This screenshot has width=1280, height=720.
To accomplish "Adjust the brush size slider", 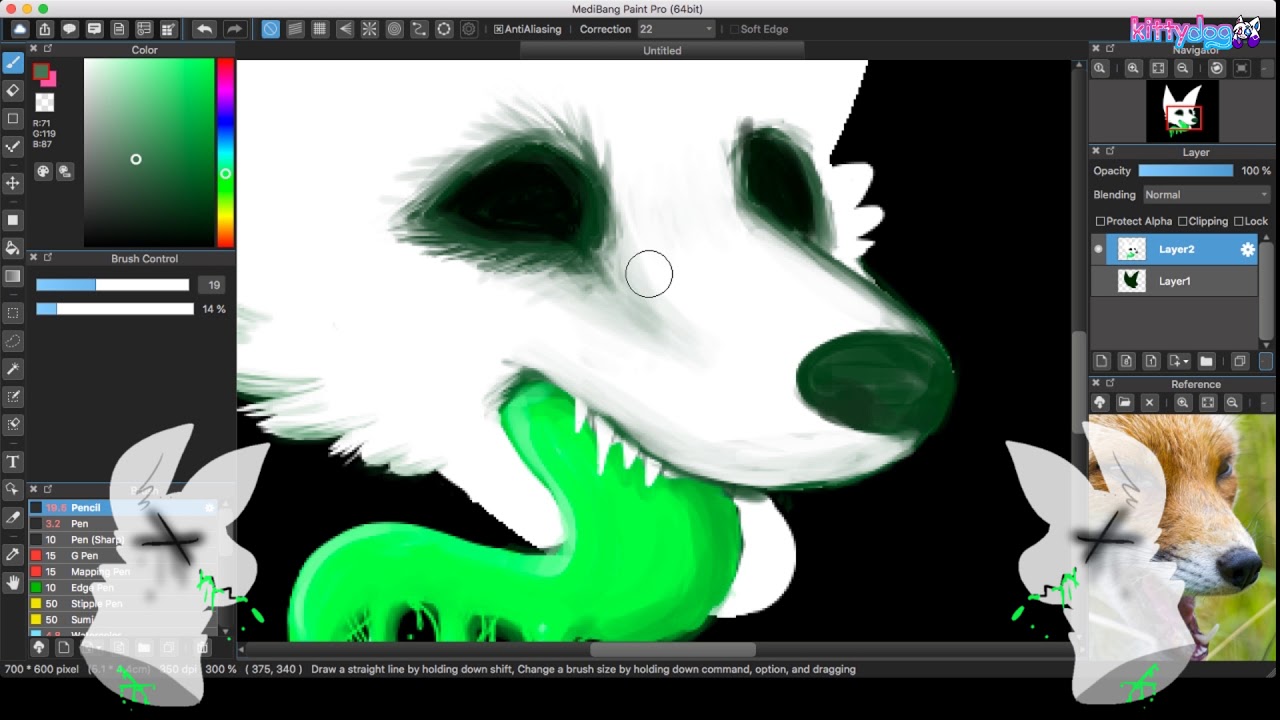I will (x=112, y=285).
